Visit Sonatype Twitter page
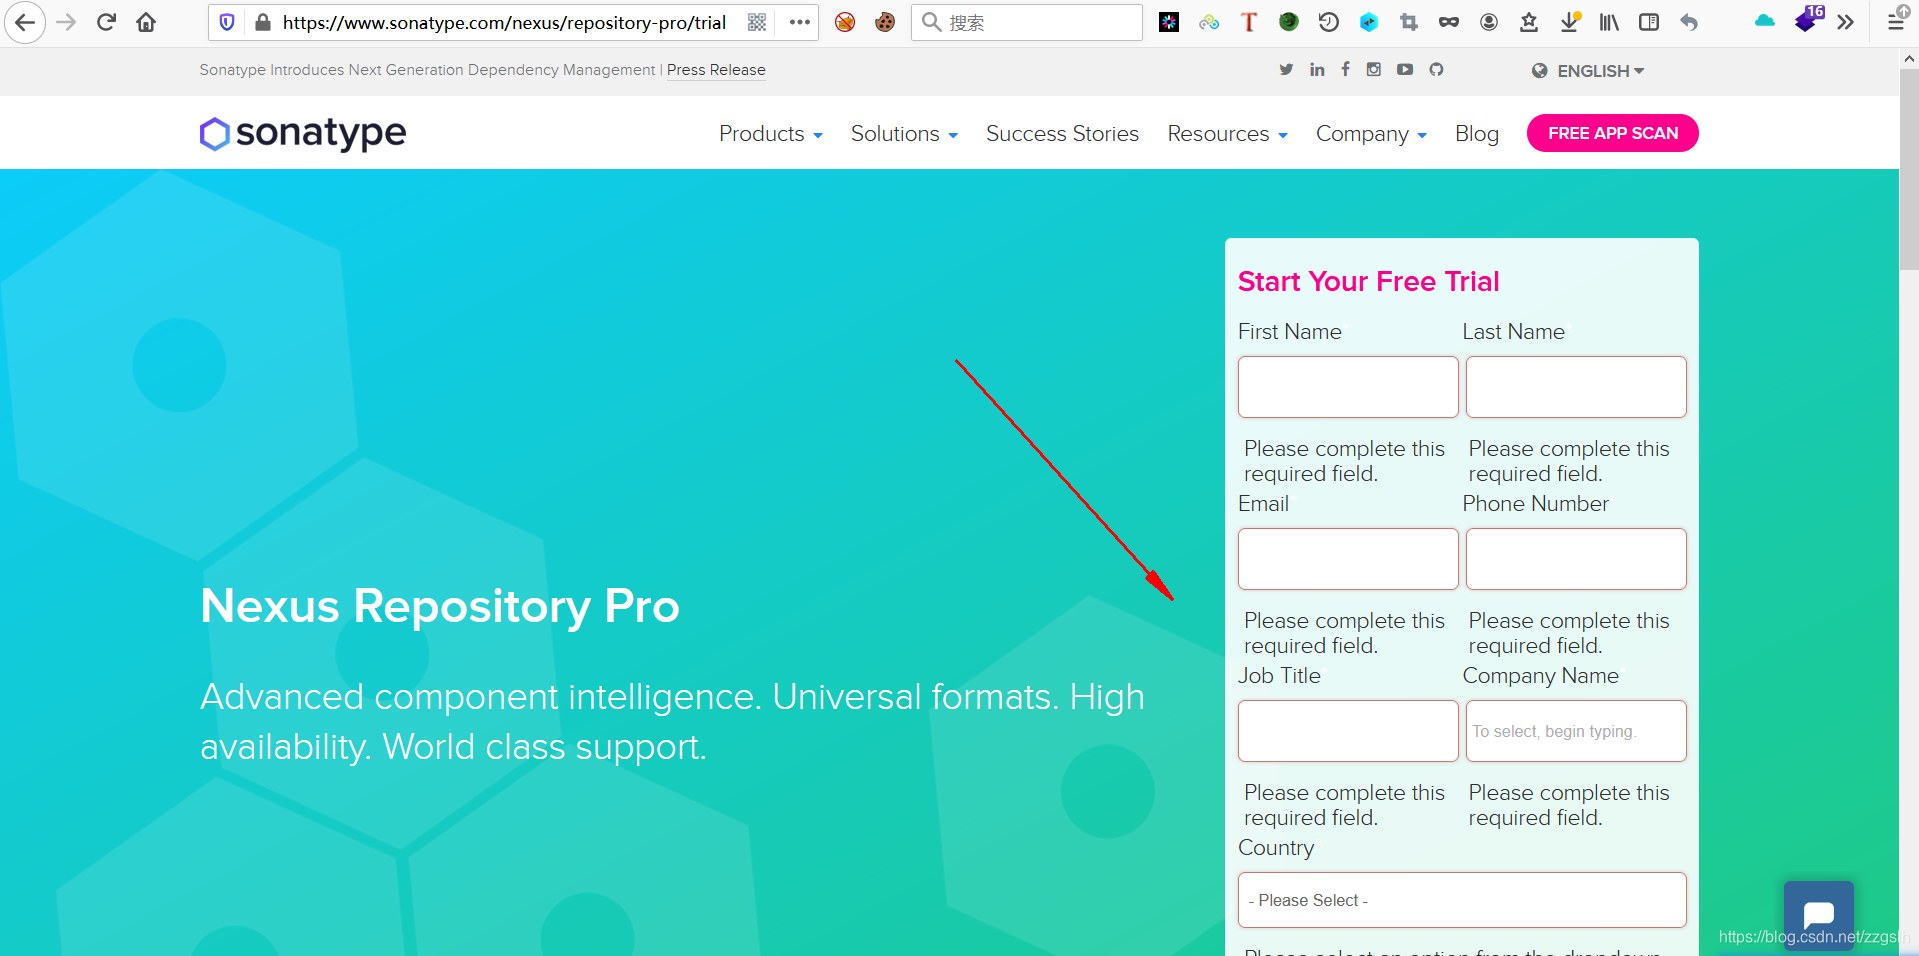Screen dimensions: 1919x956 pos(1286,69)
